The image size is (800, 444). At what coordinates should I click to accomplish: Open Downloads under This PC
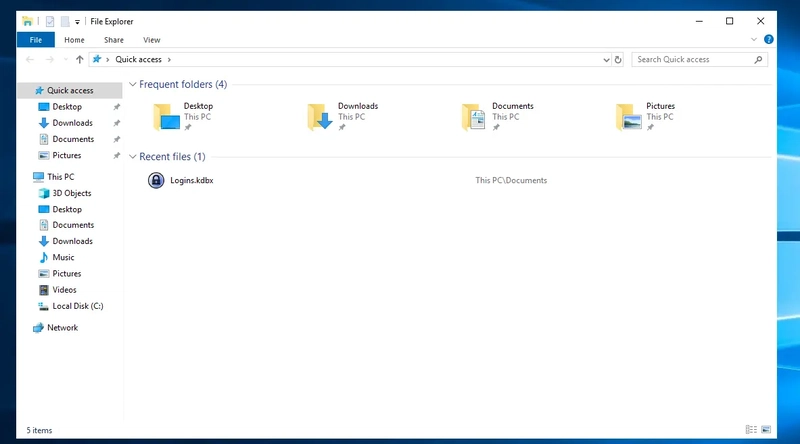(72, 241)
